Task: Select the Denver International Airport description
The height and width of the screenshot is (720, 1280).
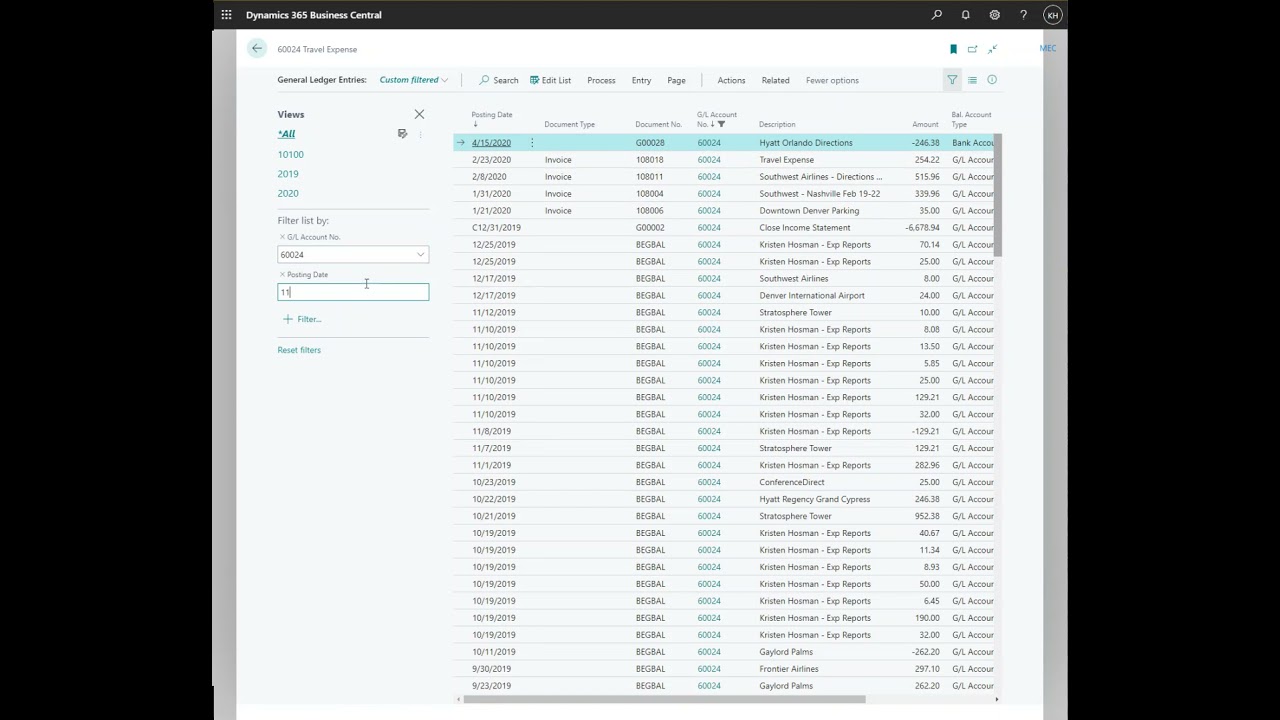Action: (812, 296)
